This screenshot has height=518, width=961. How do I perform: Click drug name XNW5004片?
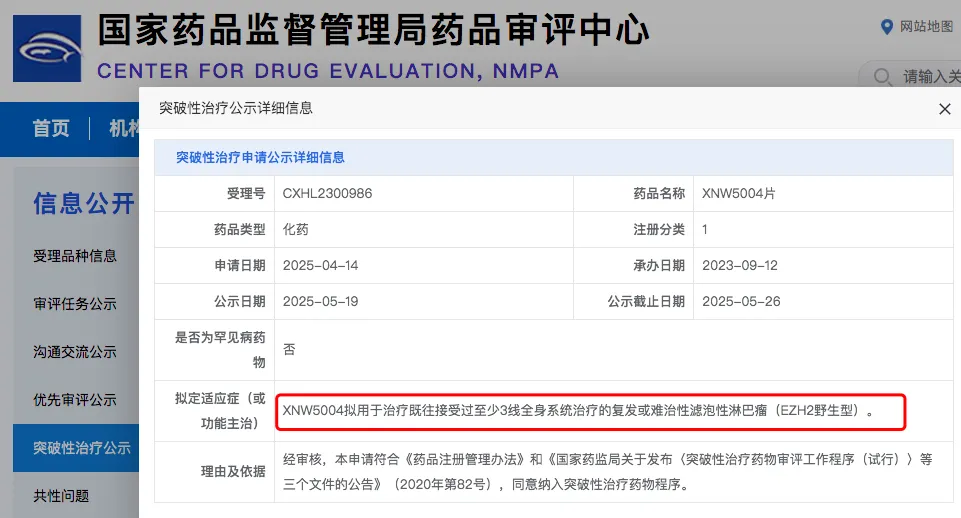pos(739,194)
